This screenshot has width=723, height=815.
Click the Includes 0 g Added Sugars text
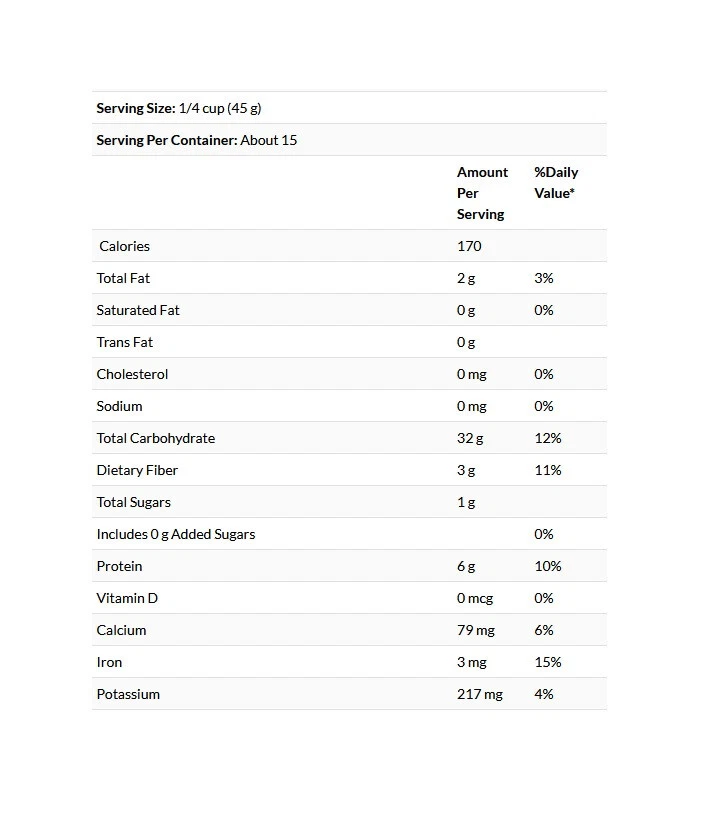click(x=175, y=534)
